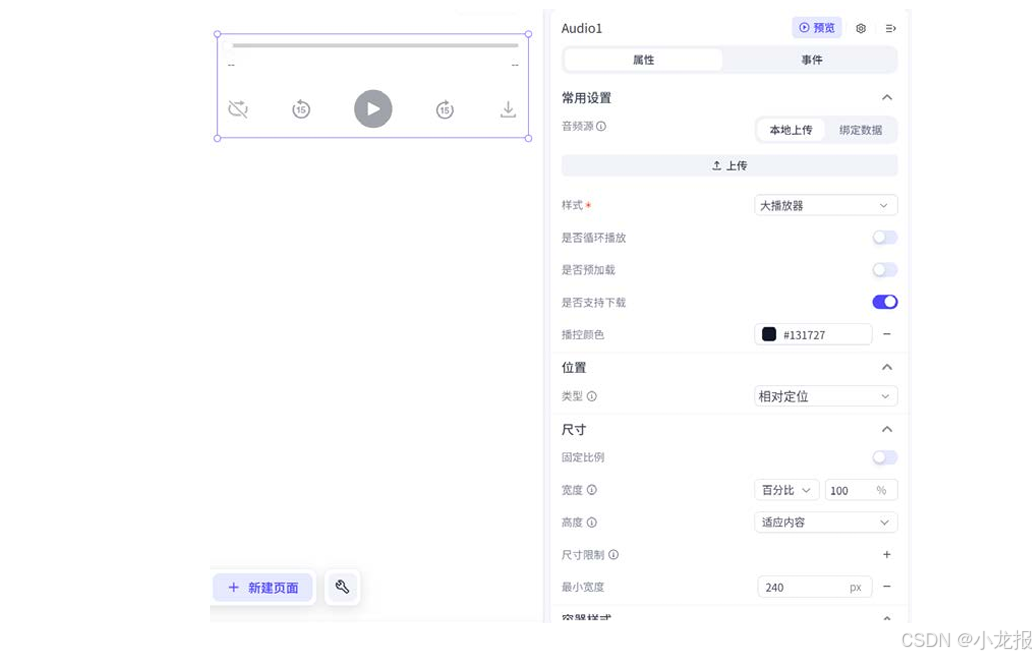Select the 绑定数据 option for 音频源
Image resolution: width=1036 pixels, height=658 pixels.
tap(861, 130)
